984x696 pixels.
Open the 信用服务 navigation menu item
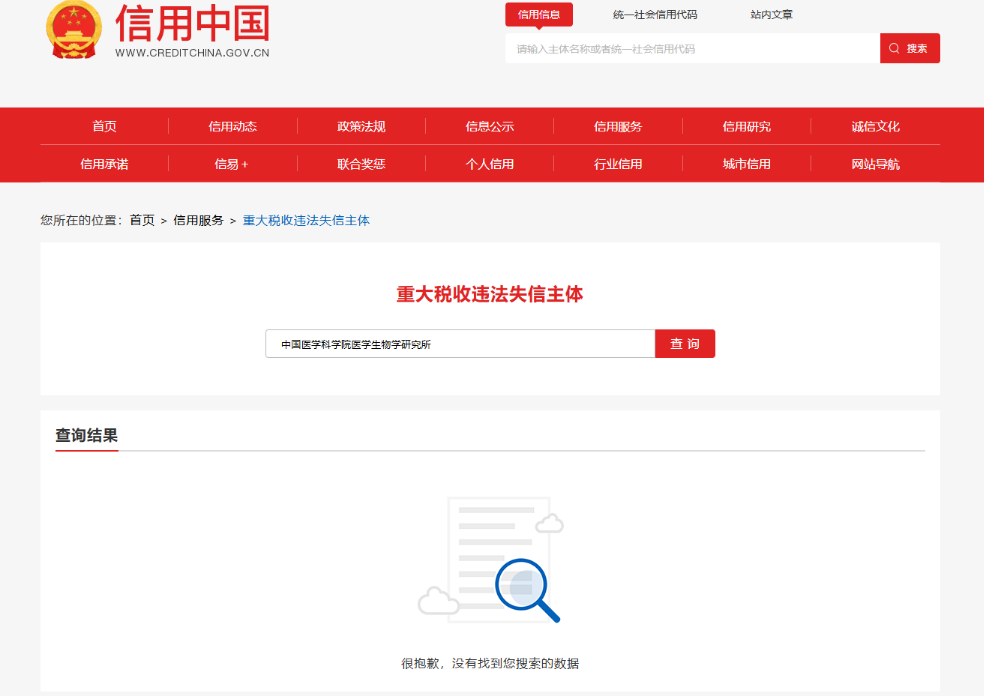point(618,126)
